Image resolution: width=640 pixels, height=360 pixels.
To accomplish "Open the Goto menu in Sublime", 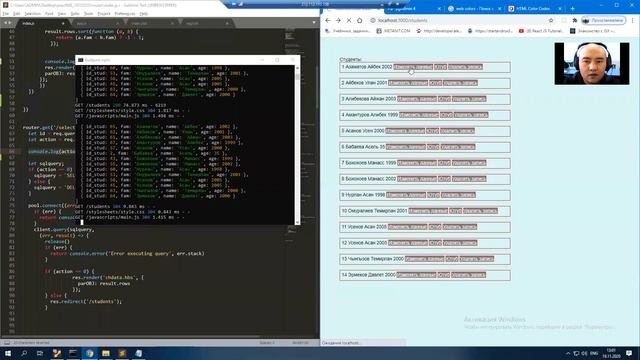I will click(75, 14).
